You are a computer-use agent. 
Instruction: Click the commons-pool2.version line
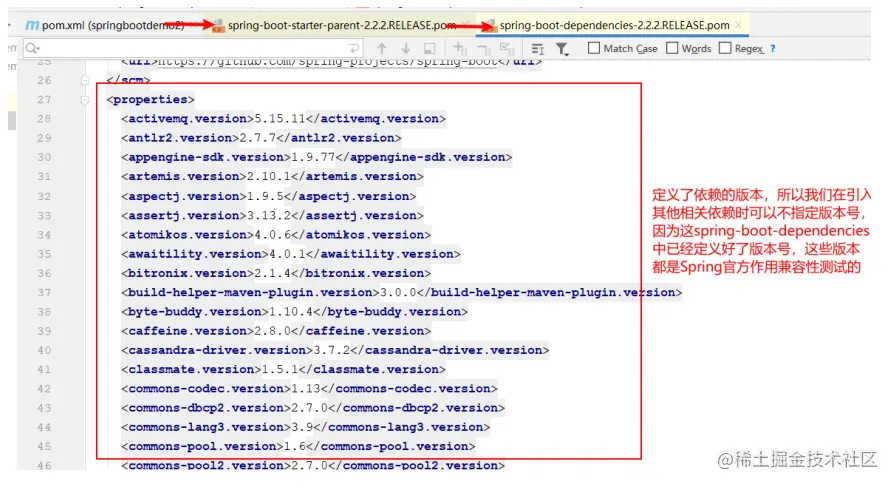[313, 465]
